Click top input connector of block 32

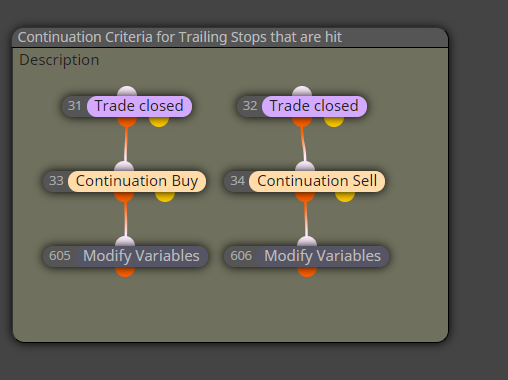coord(302,91)
